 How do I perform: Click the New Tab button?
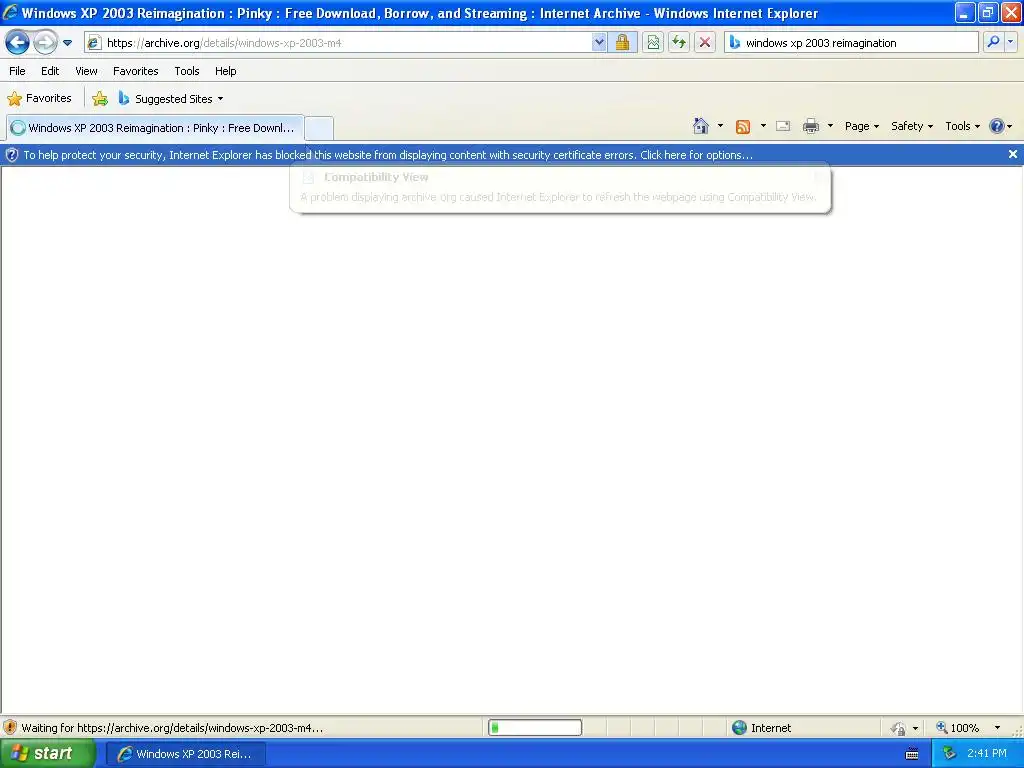pos(319,128)
